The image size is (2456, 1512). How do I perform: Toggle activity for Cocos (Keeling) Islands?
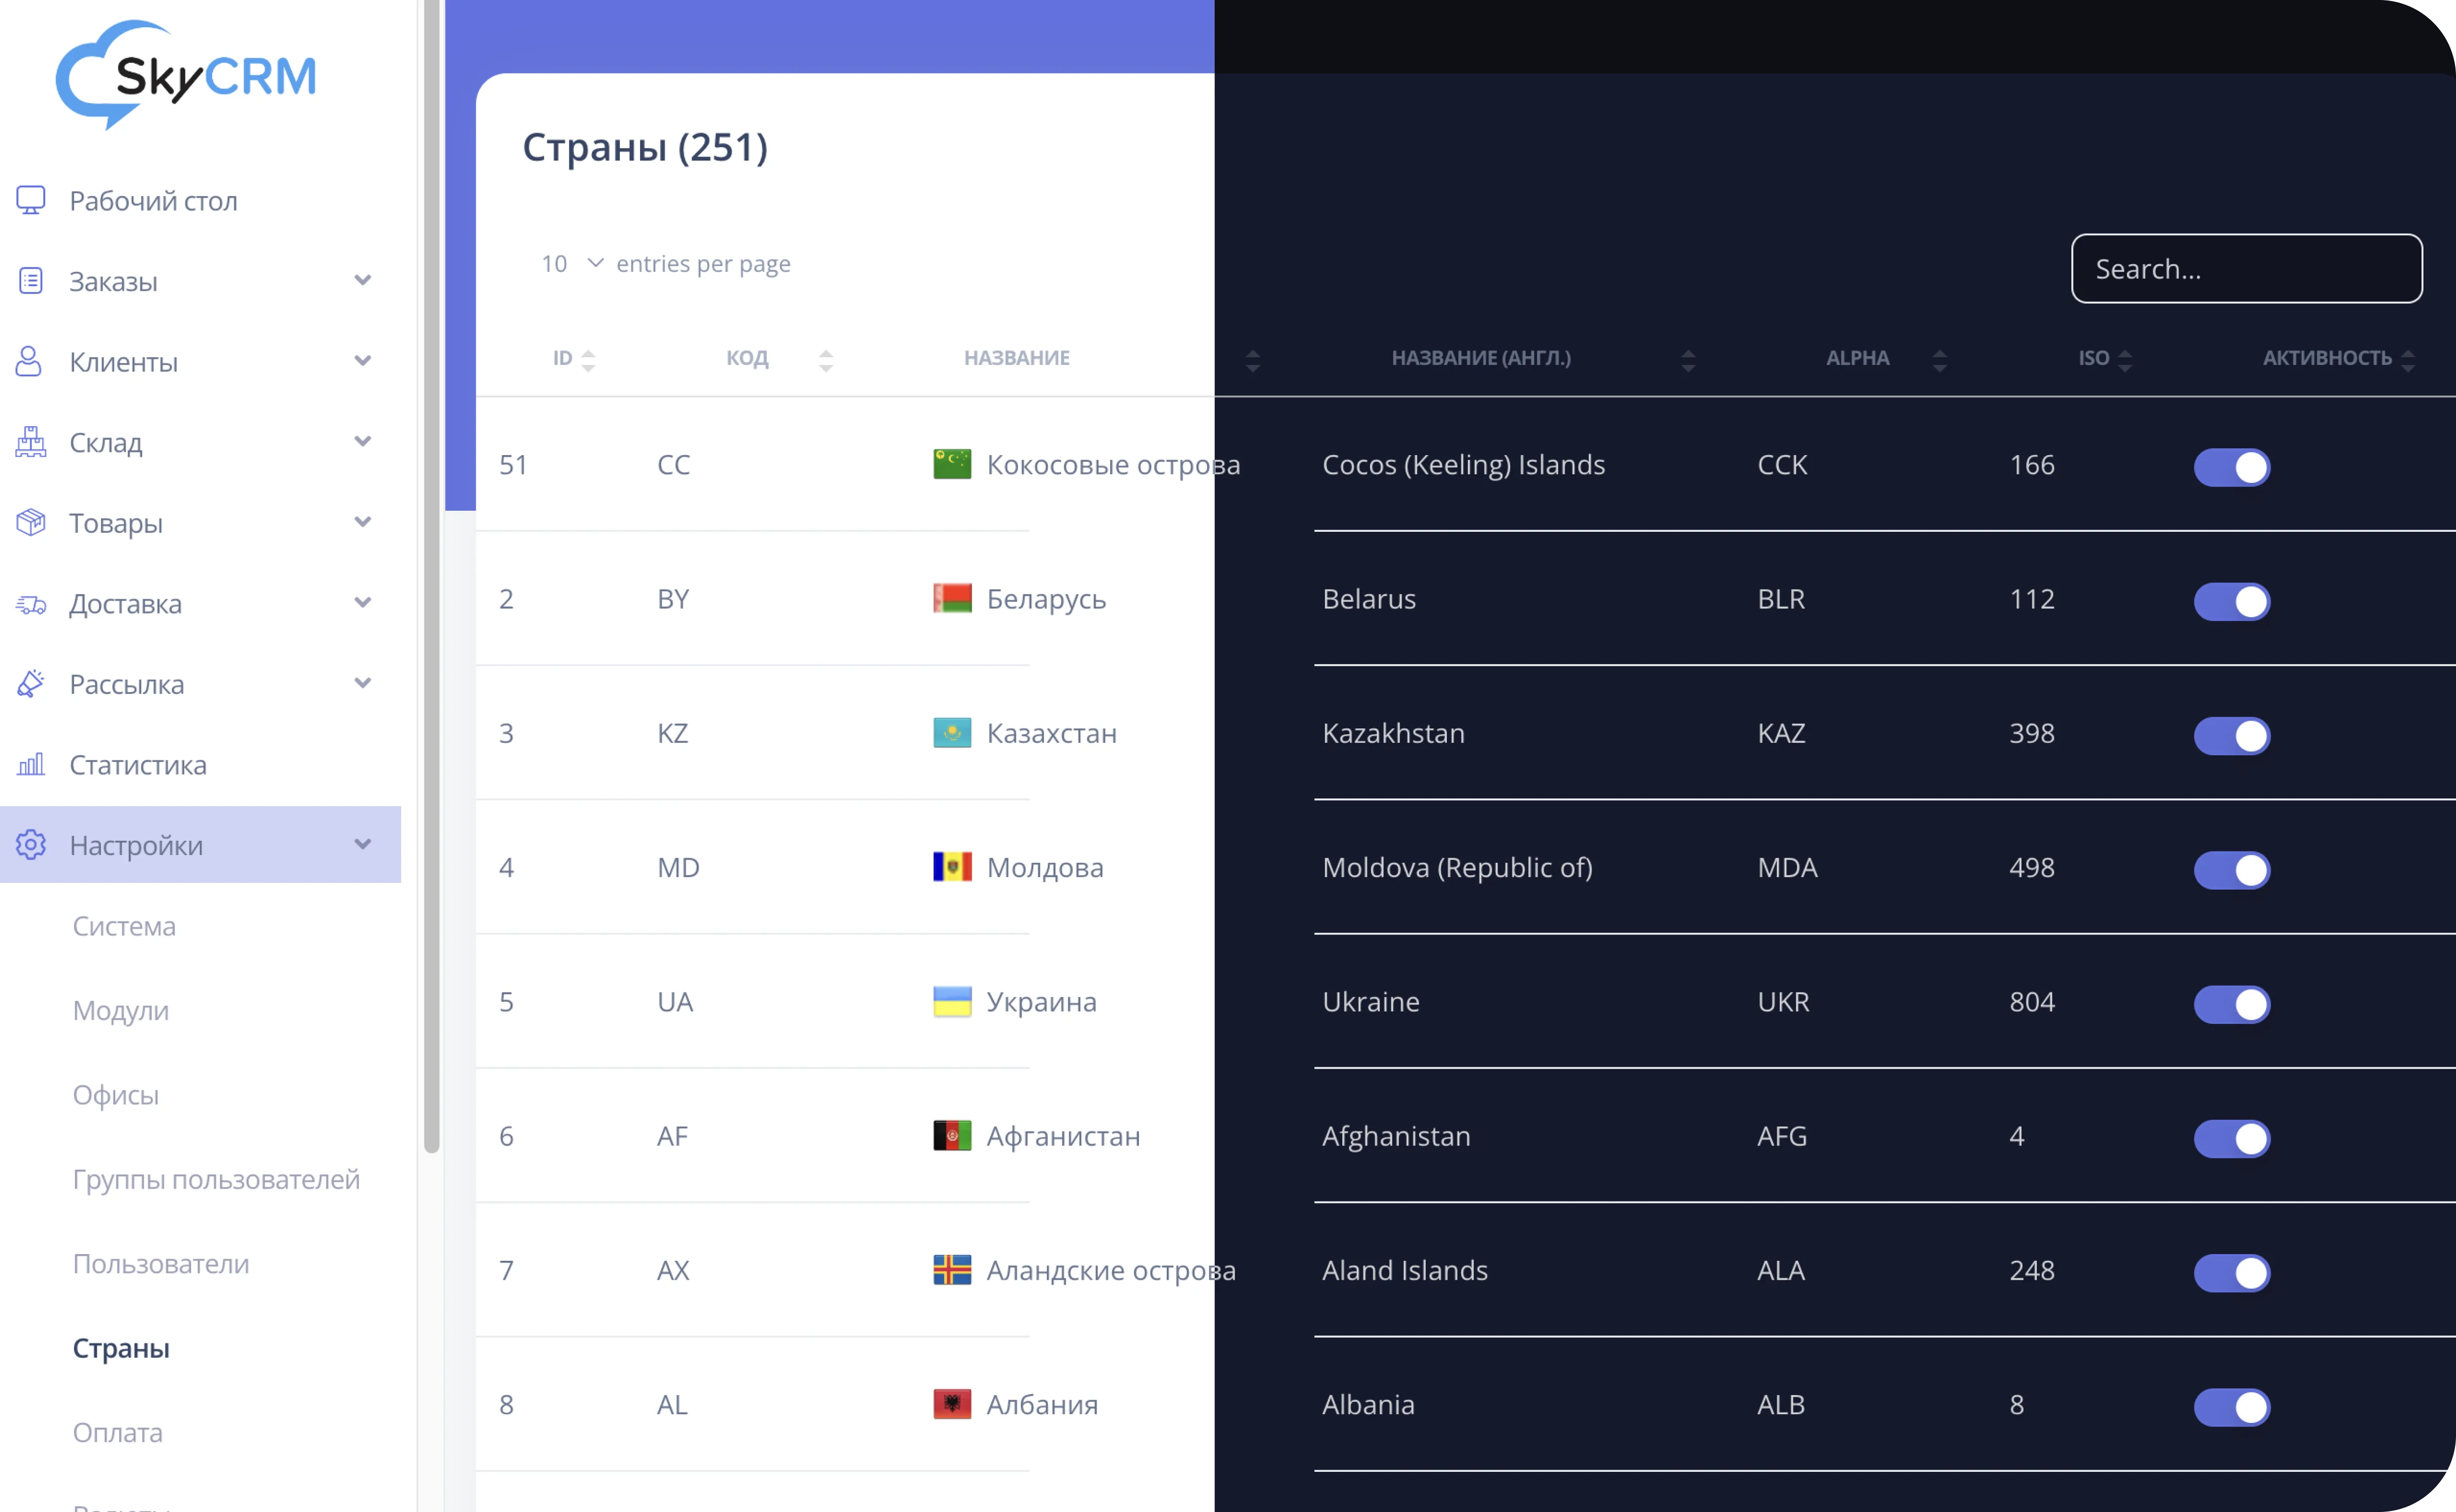pos(2232,467)
